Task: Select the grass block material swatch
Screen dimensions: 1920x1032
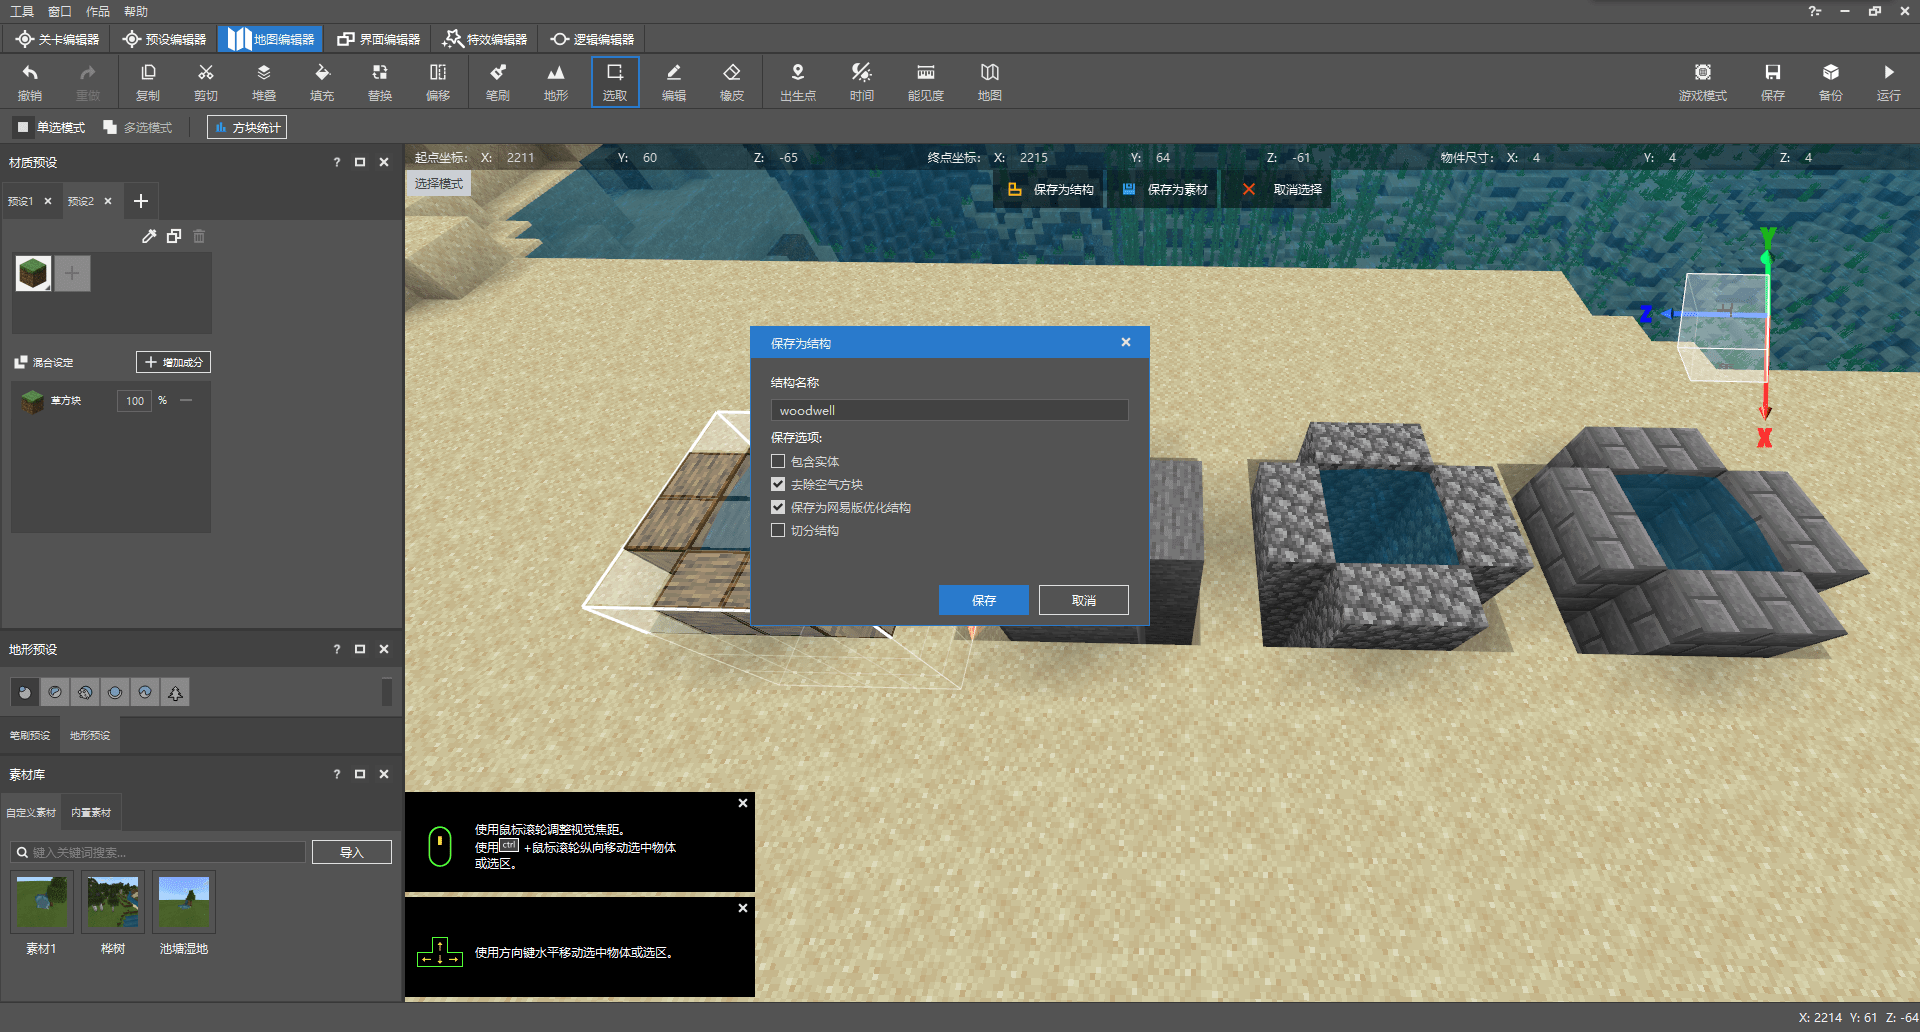Action: [33, 273]
